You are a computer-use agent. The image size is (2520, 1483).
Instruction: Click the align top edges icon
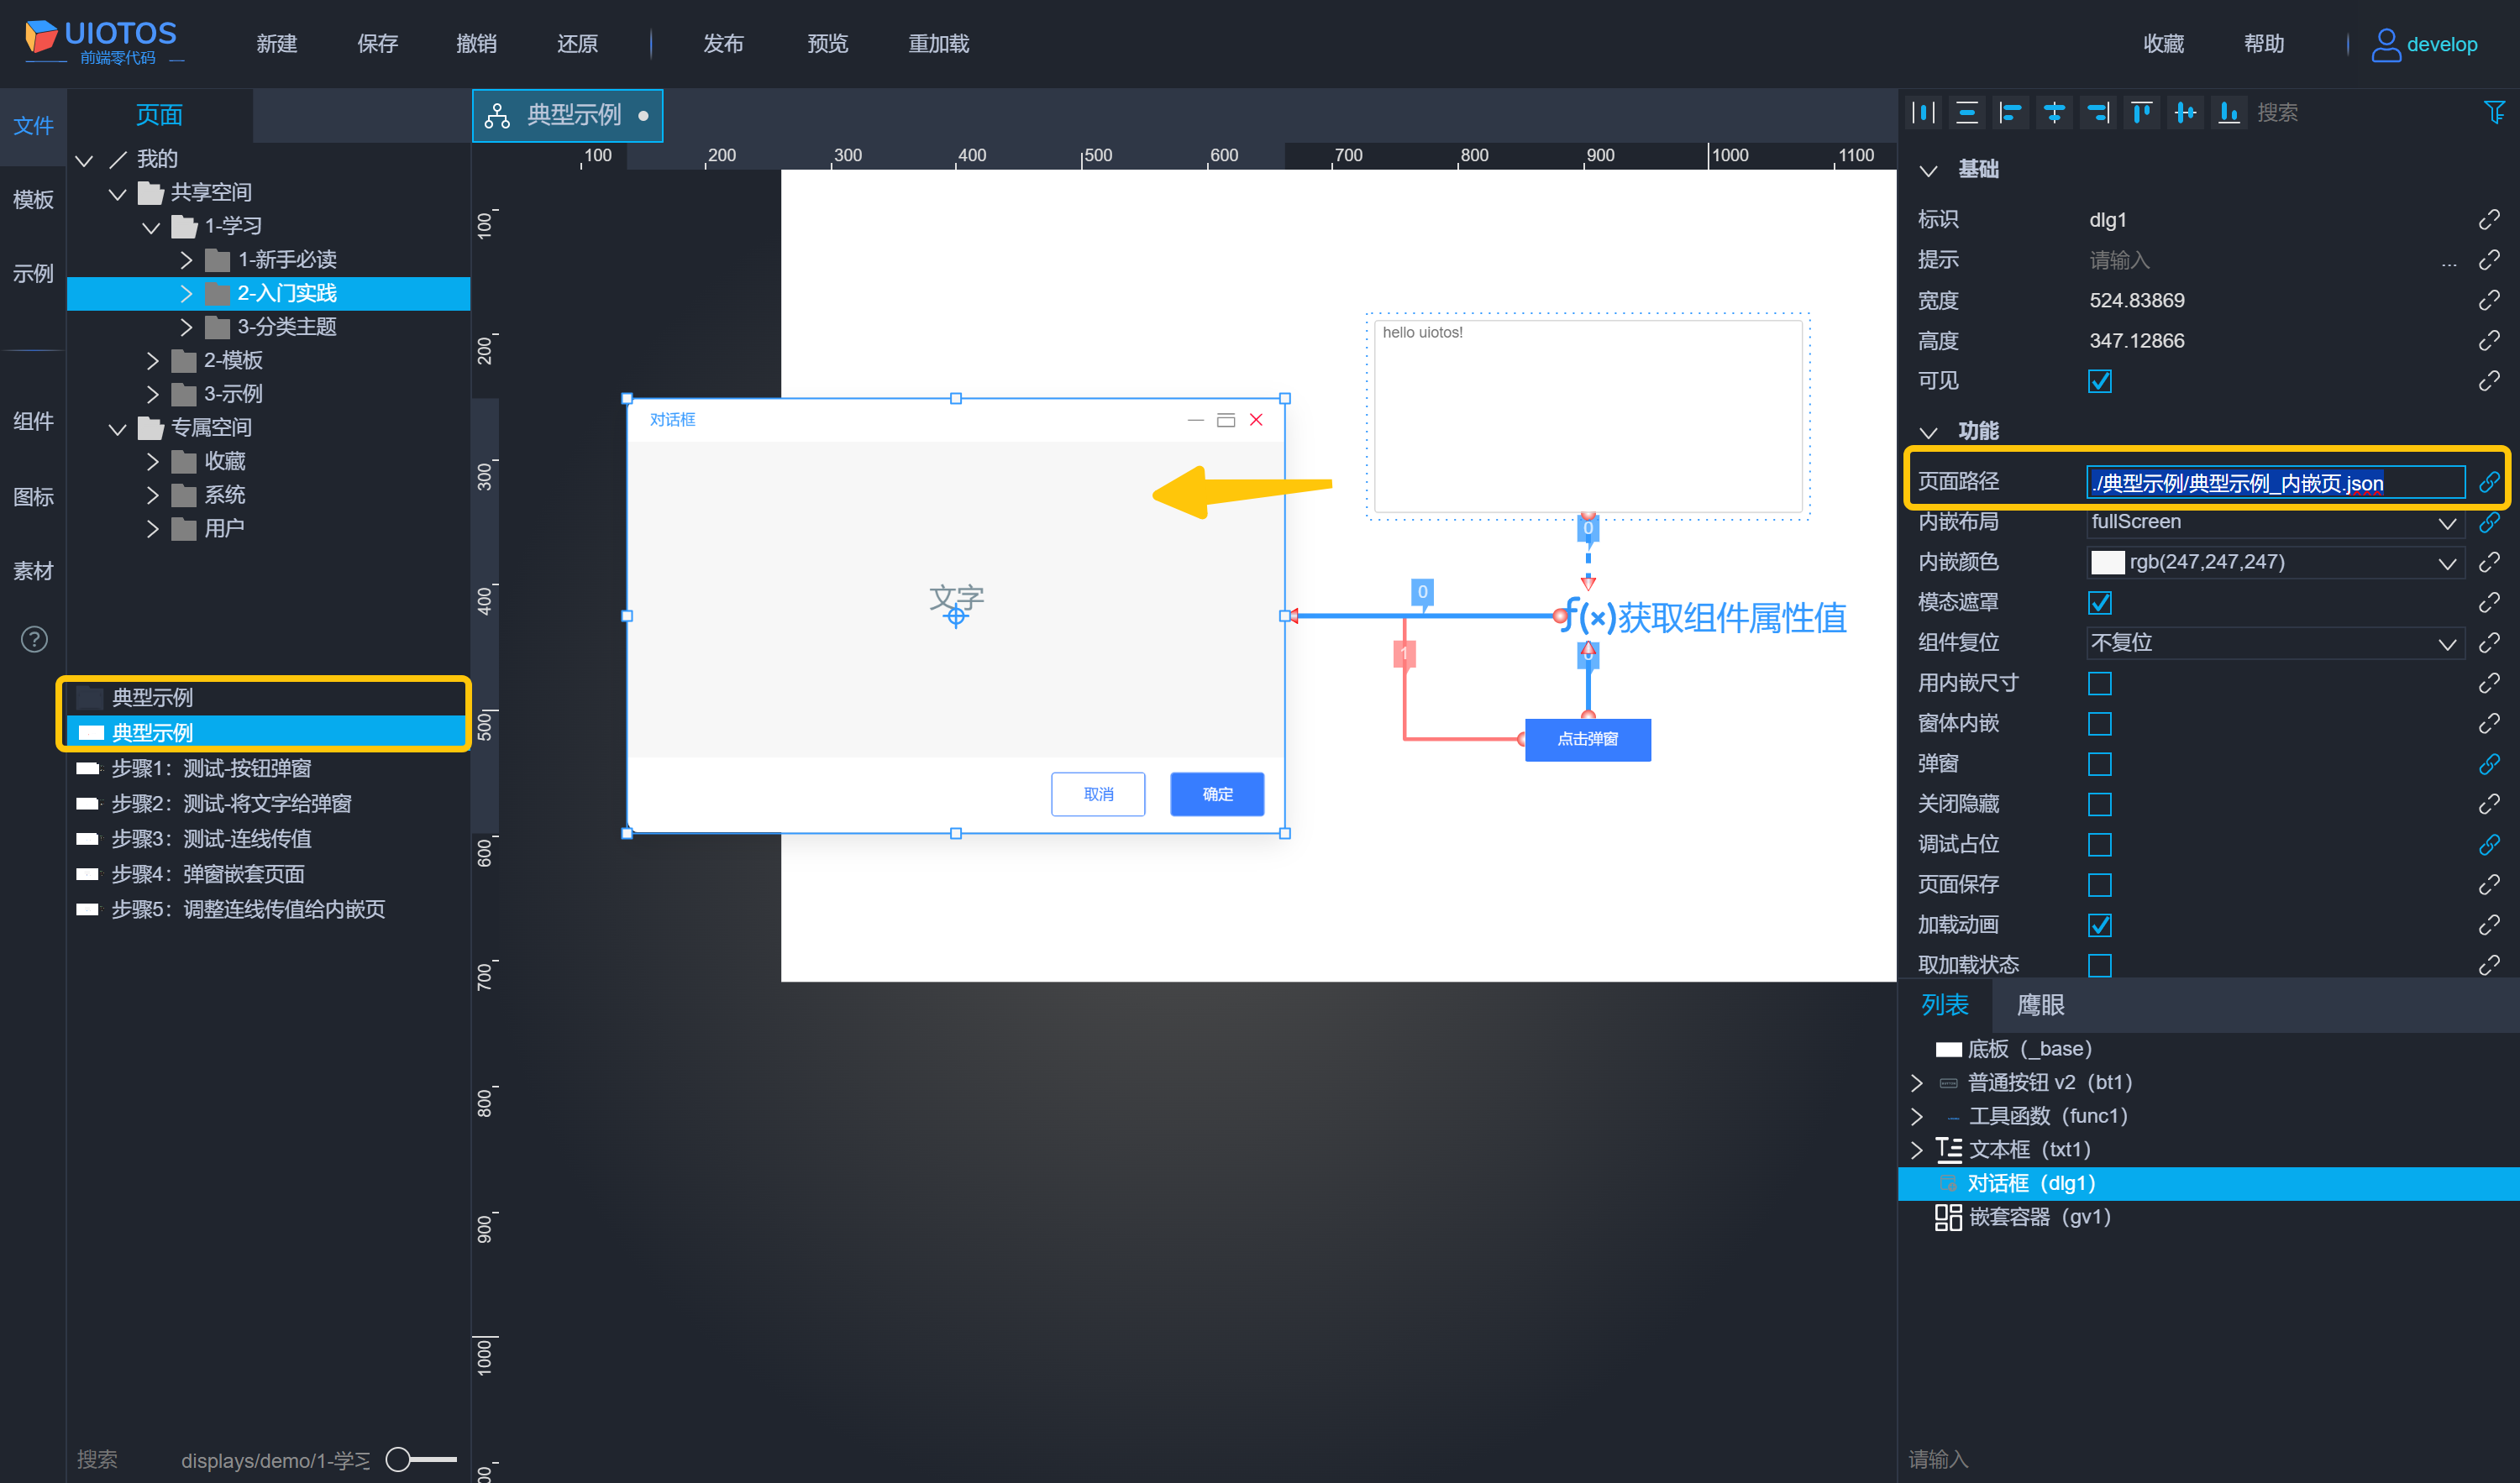[2141, 113]
